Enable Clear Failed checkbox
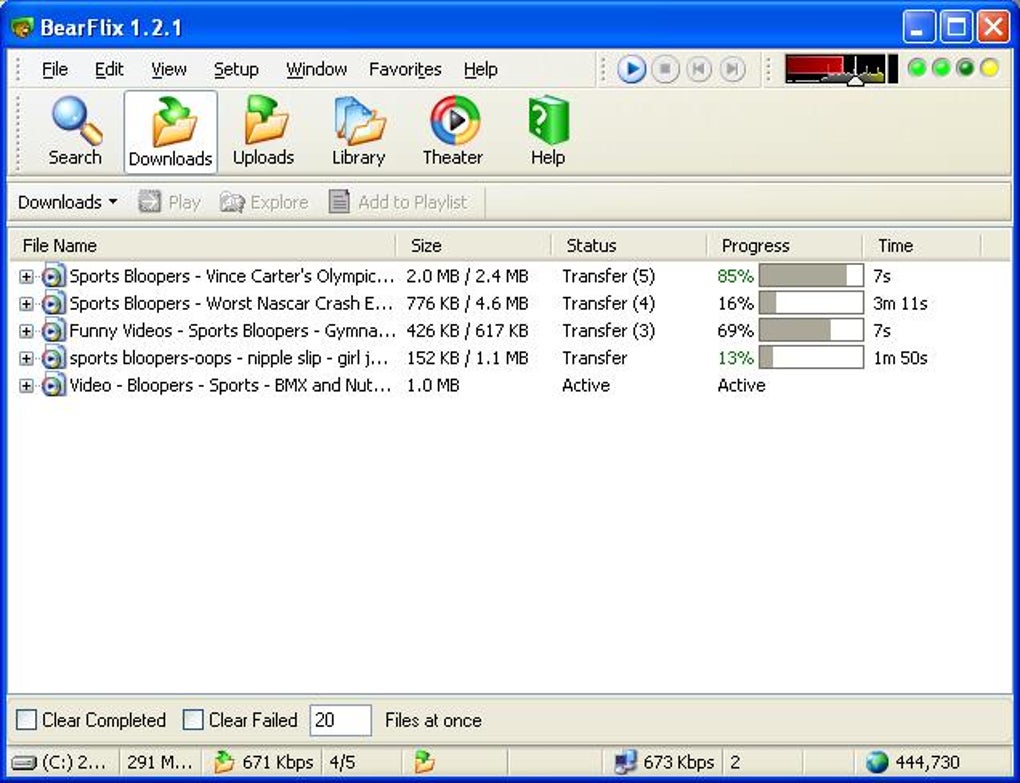Screen dimensions: 1020x783 point(193,720)
